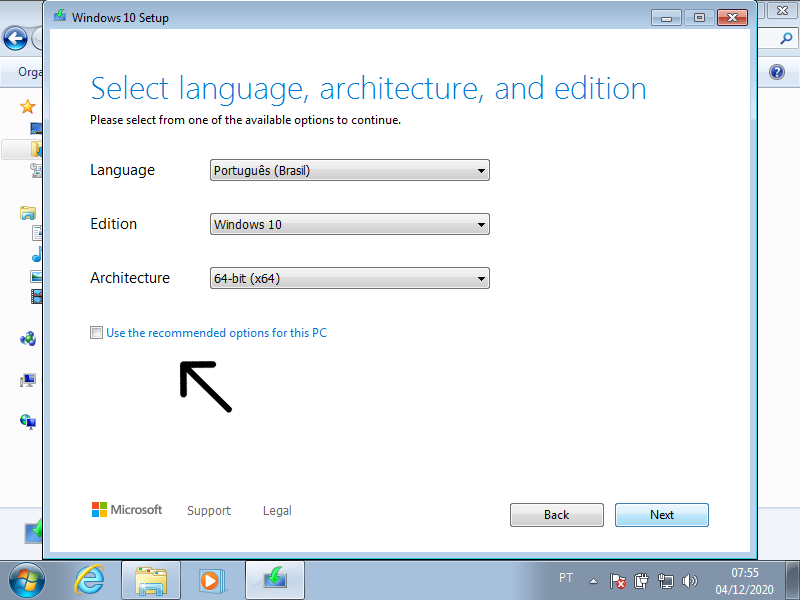This screenshot has height=600, width=800.
Task: Select the Computer icon in Explorer sidebar
Action: tap(28, 380)
